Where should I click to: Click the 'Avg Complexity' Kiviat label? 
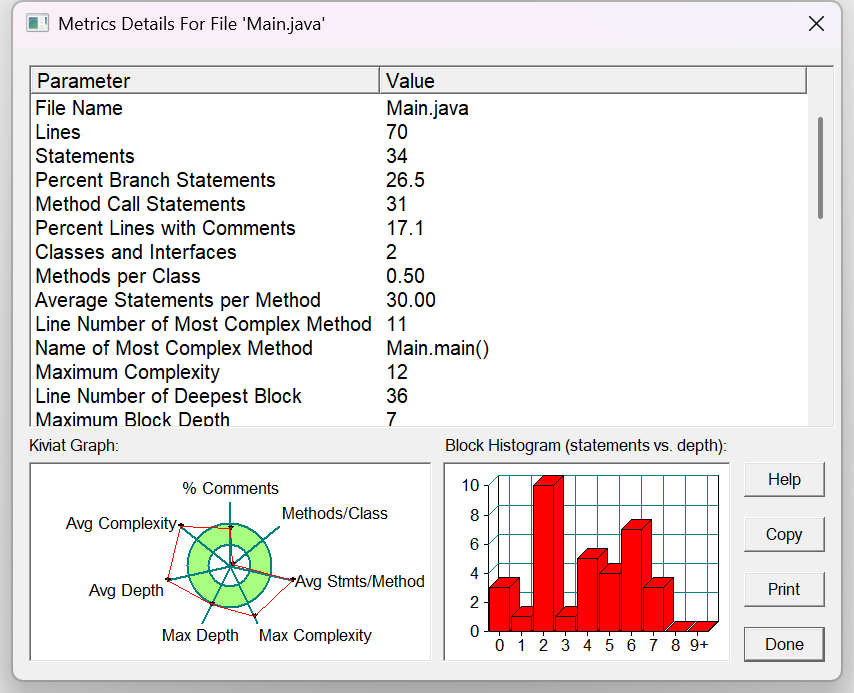121,523
